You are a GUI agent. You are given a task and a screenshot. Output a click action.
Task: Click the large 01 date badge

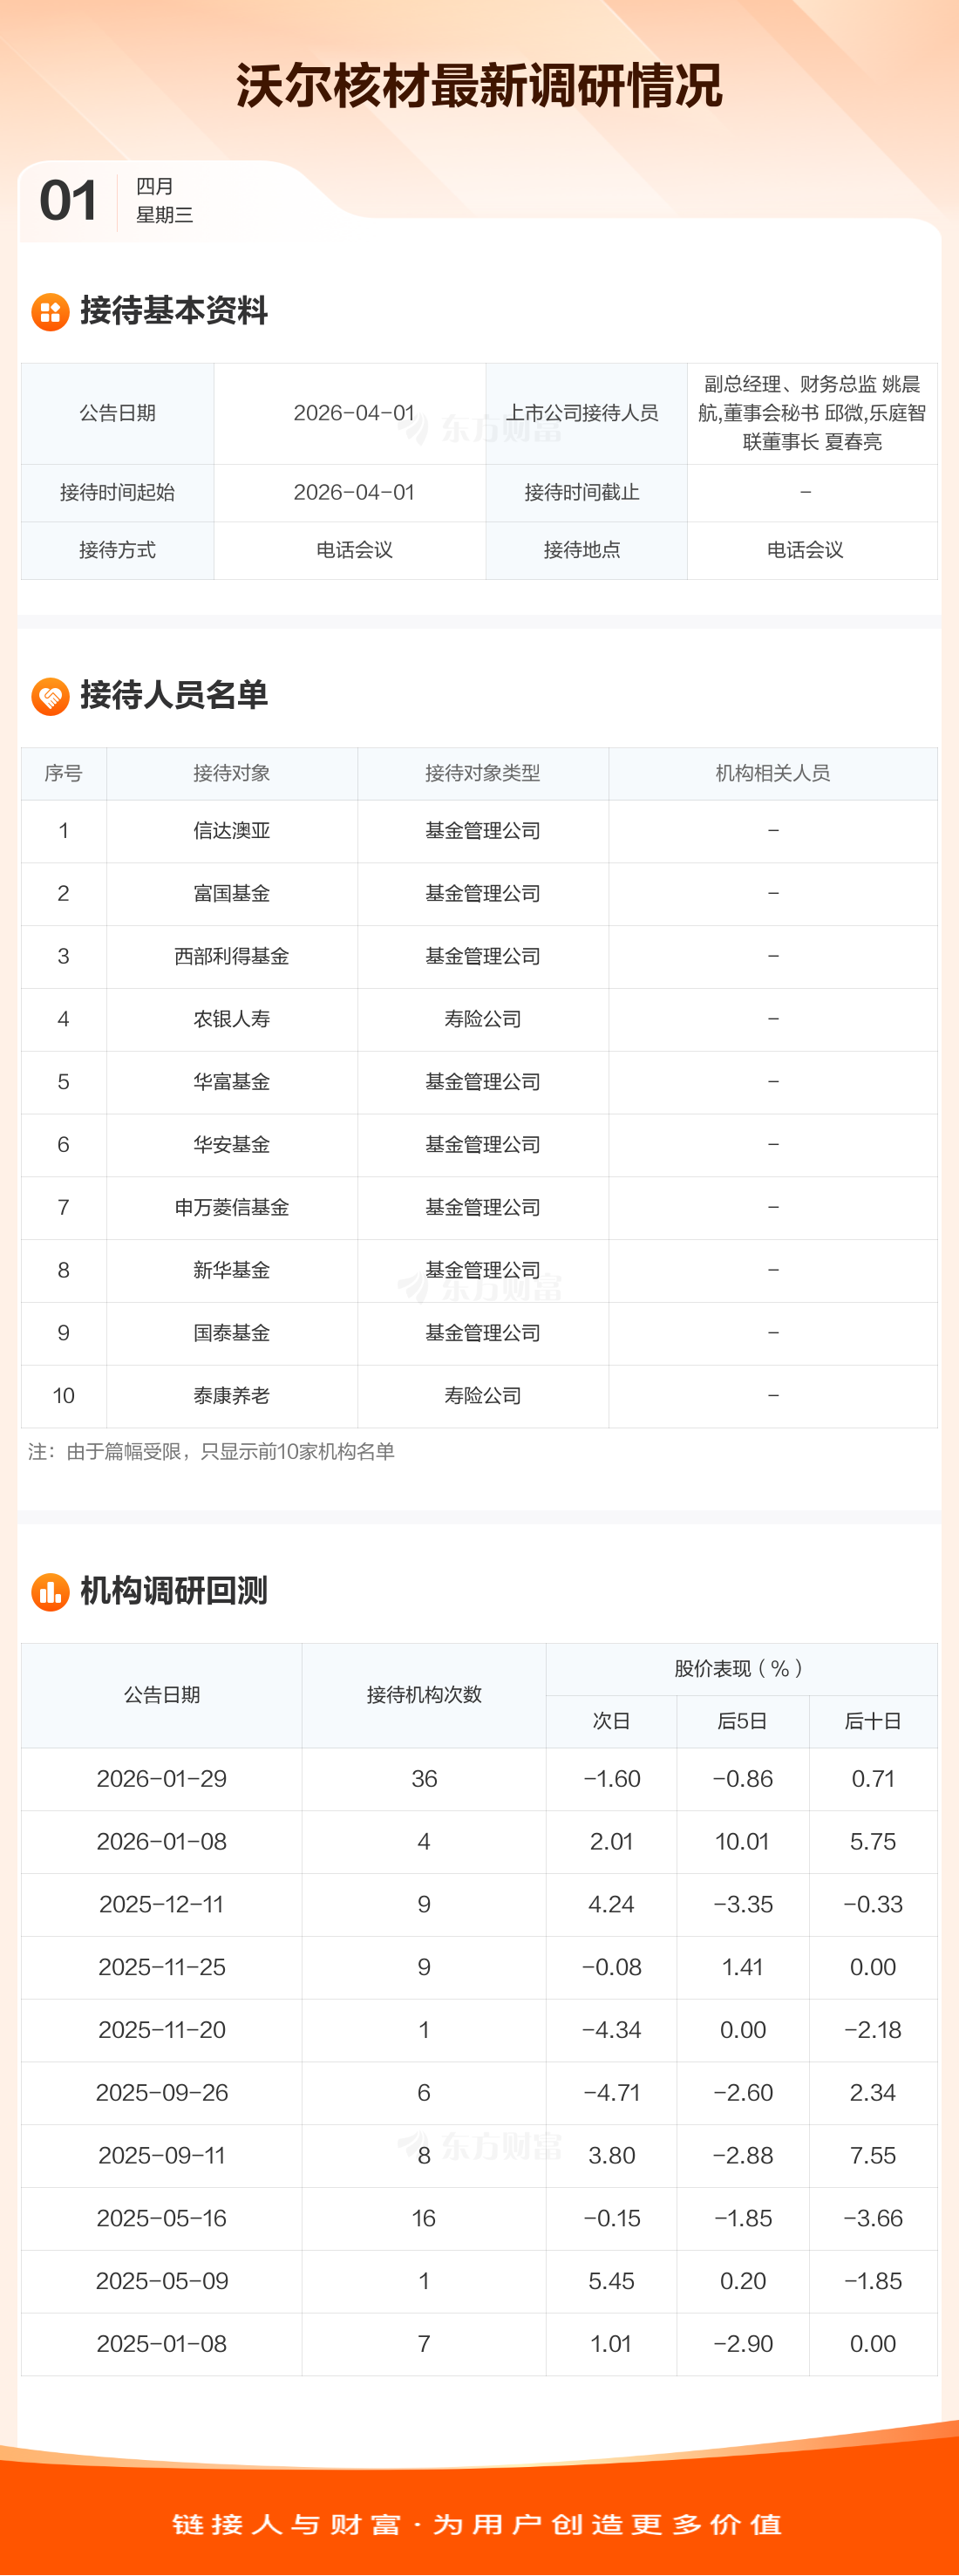[x=68, y=201]
